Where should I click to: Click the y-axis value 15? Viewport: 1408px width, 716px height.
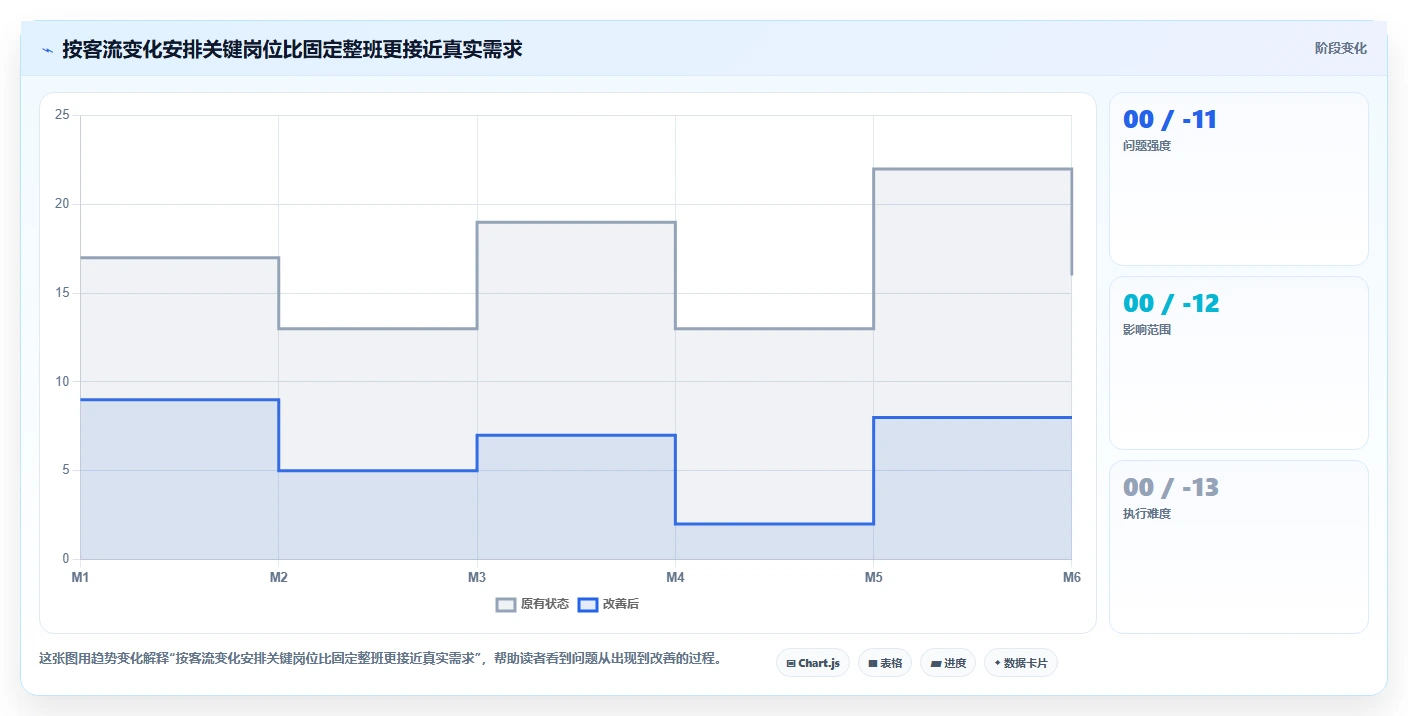(x=62, y=293)
